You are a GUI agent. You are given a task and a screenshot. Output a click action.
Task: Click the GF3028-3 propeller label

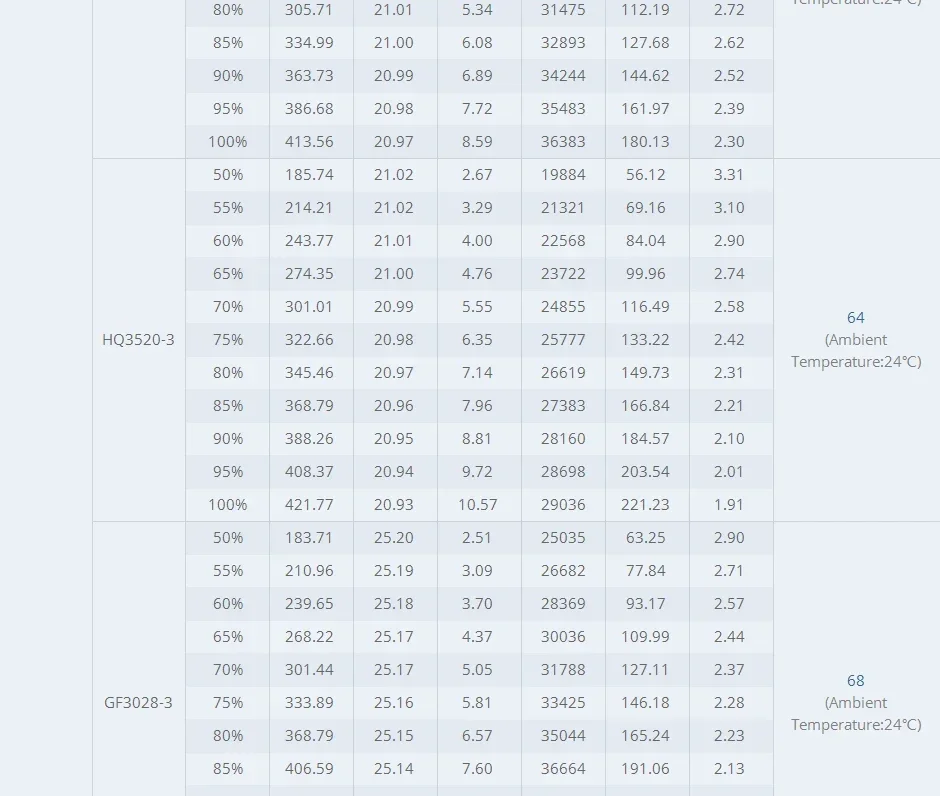click(138, 702)
